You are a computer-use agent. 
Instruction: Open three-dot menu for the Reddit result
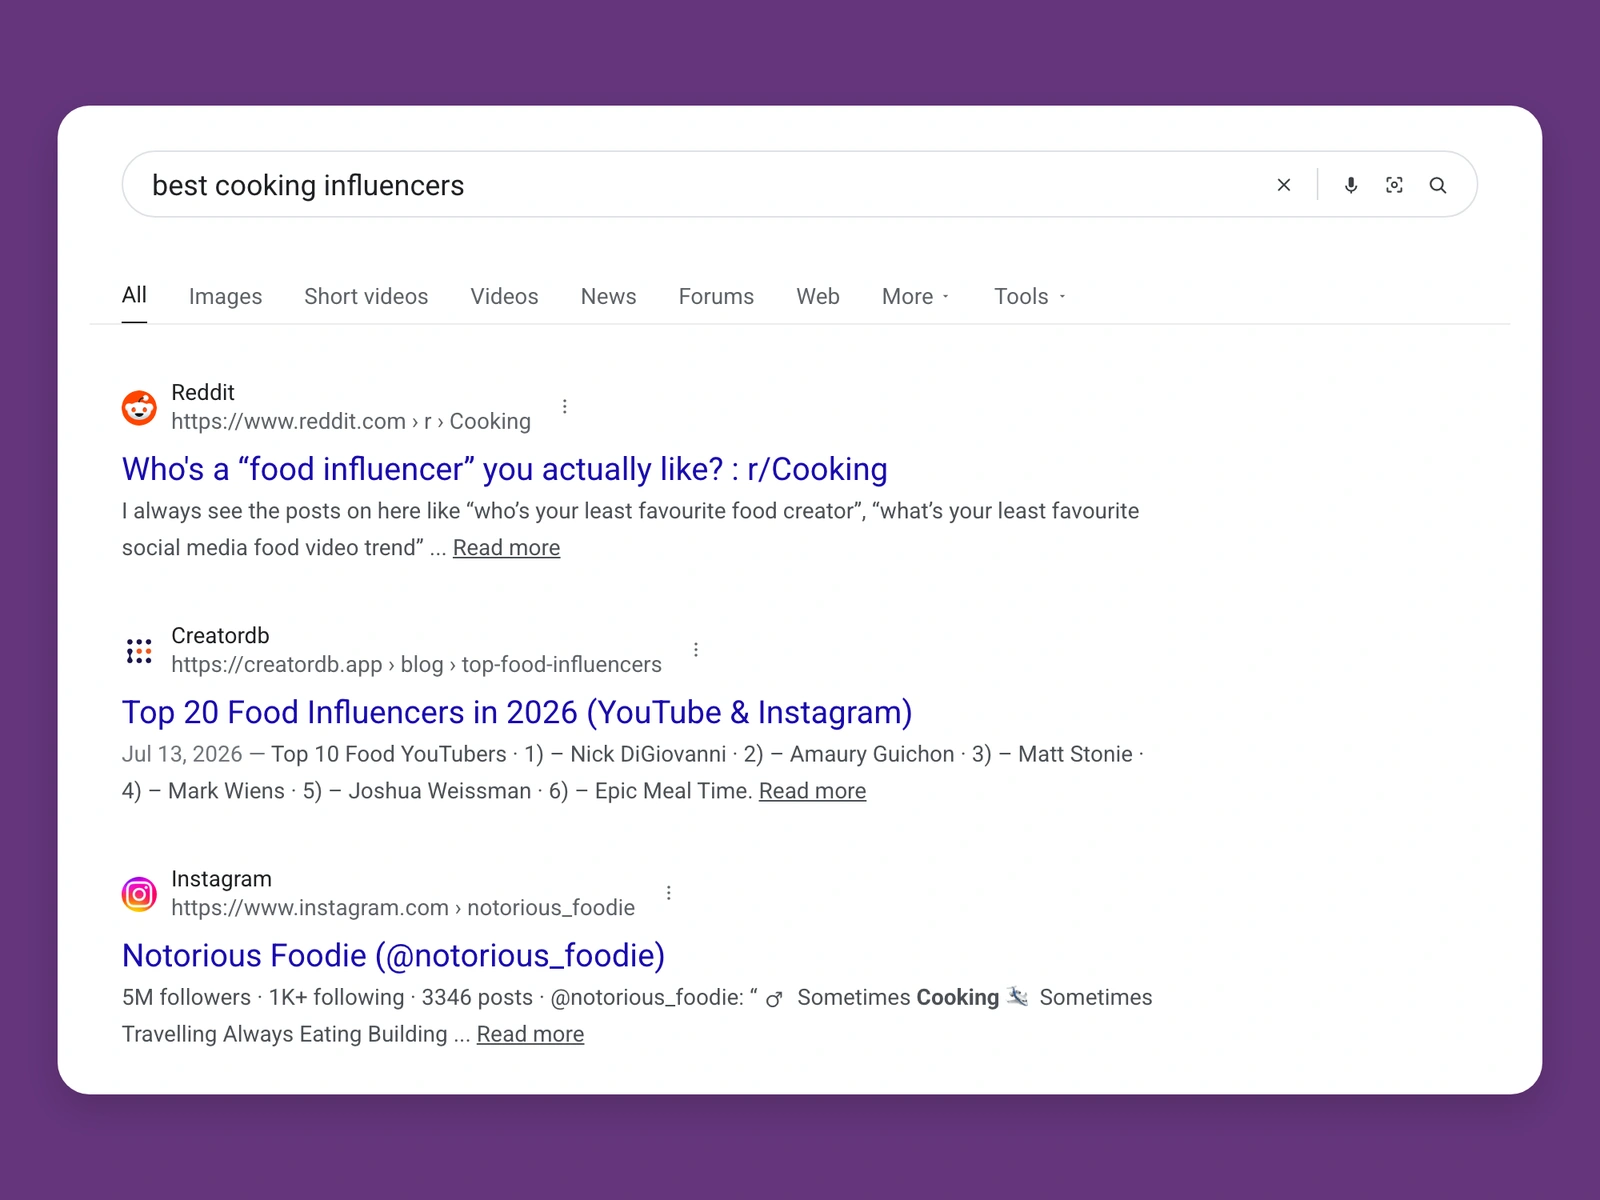tap(565, 407)
